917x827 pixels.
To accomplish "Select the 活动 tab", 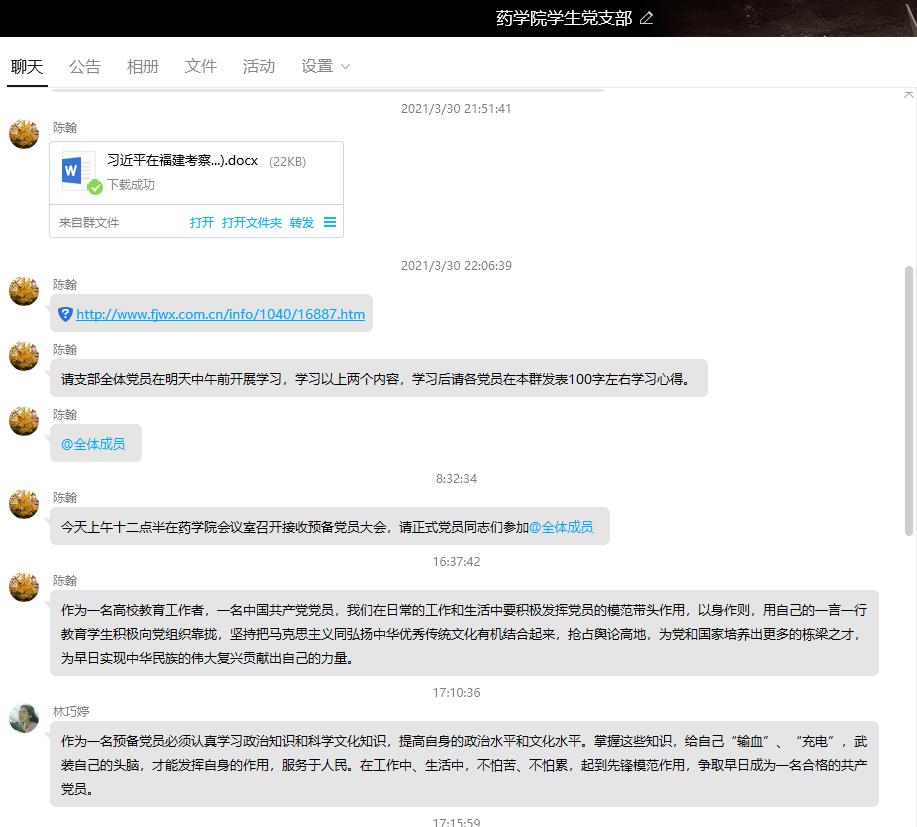I will coord(259,66).
